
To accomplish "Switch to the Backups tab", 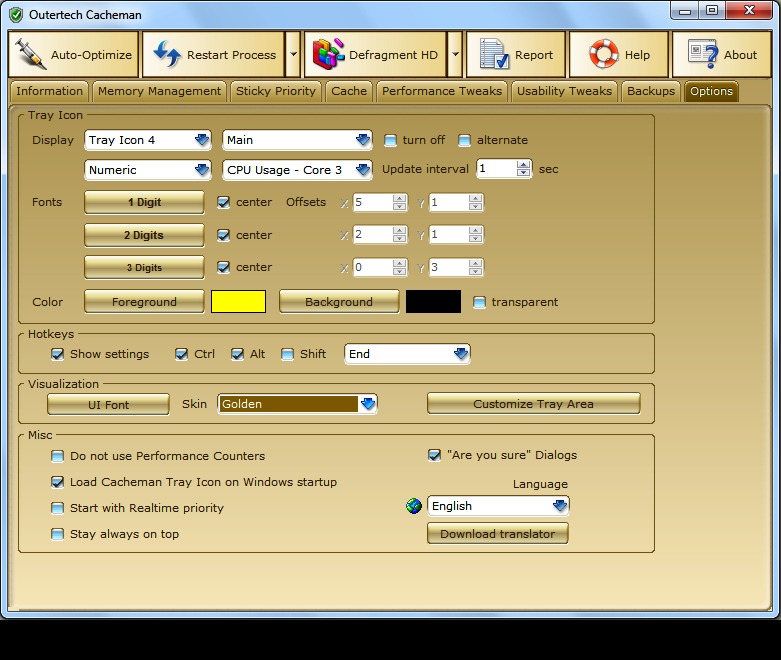I will coord(651,91).
